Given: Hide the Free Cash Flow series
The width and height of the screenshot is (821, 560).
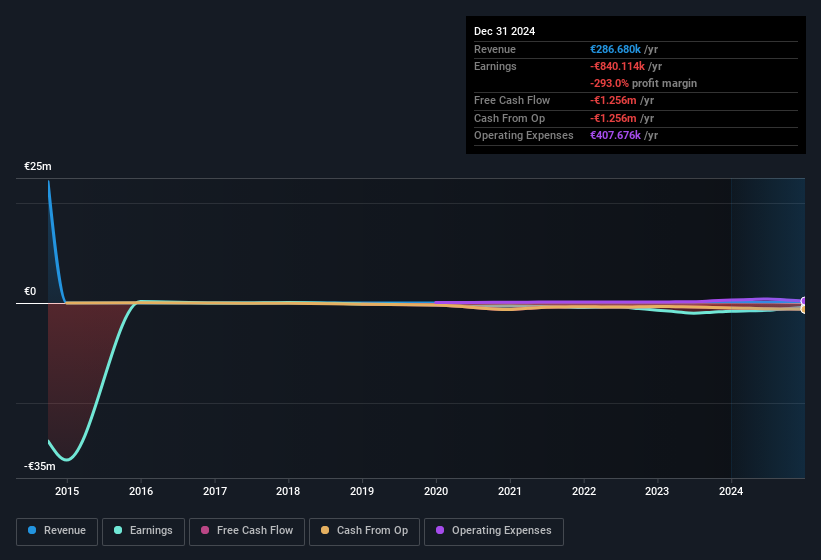Looking at the screenshot, I should [247, 531].
